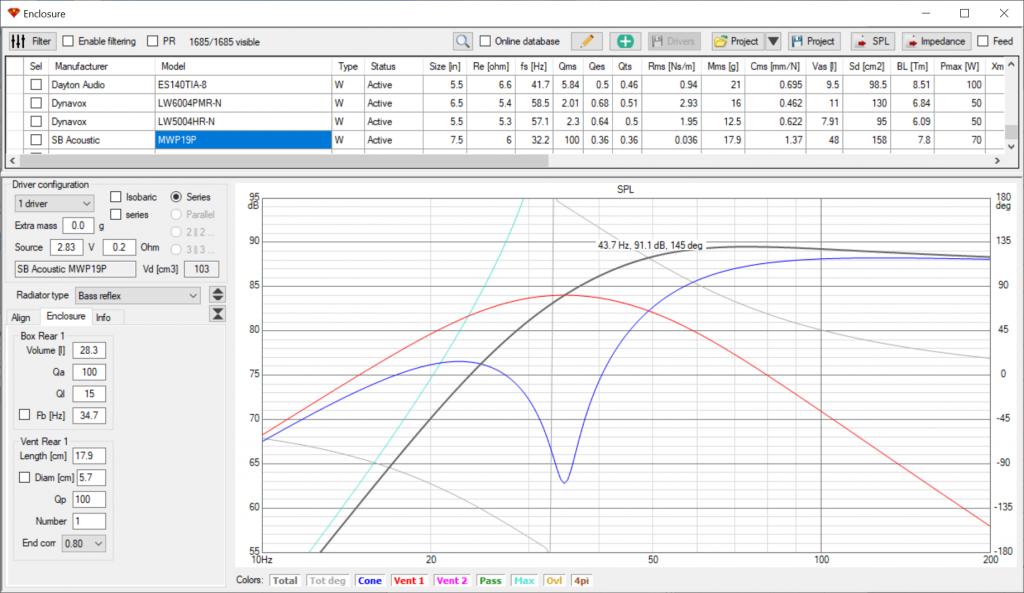The height and width of the screenshot is (593, 1024).
Task: Tick the Diam [cm] checkbox
Action: pos(24,477)
